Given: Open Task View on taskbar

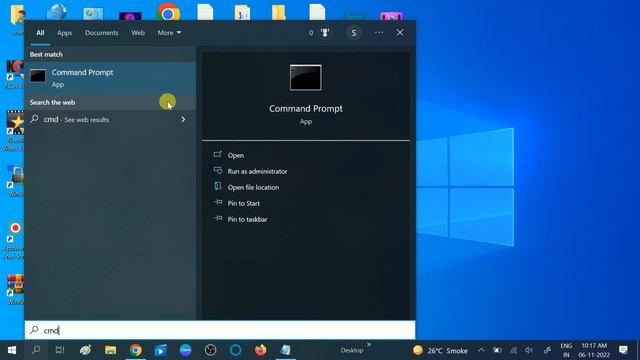Looking at the screenshot, I should [60, 350].
